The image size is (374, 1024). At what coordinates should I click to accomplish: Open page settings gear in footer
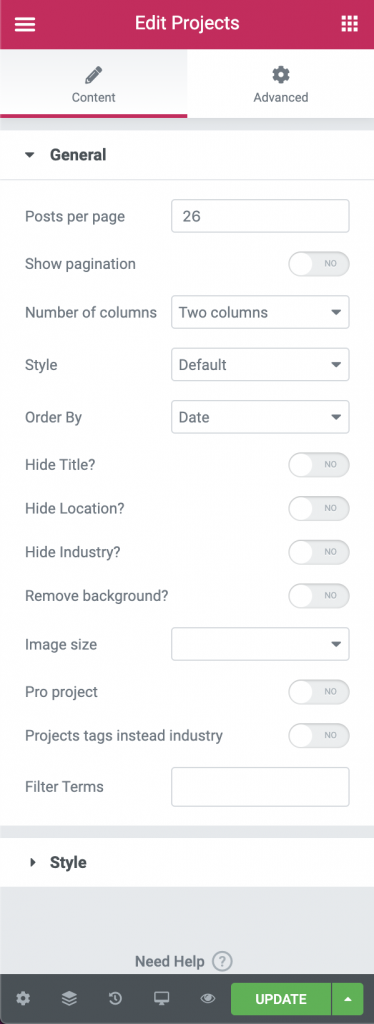[x=23, y=999]
